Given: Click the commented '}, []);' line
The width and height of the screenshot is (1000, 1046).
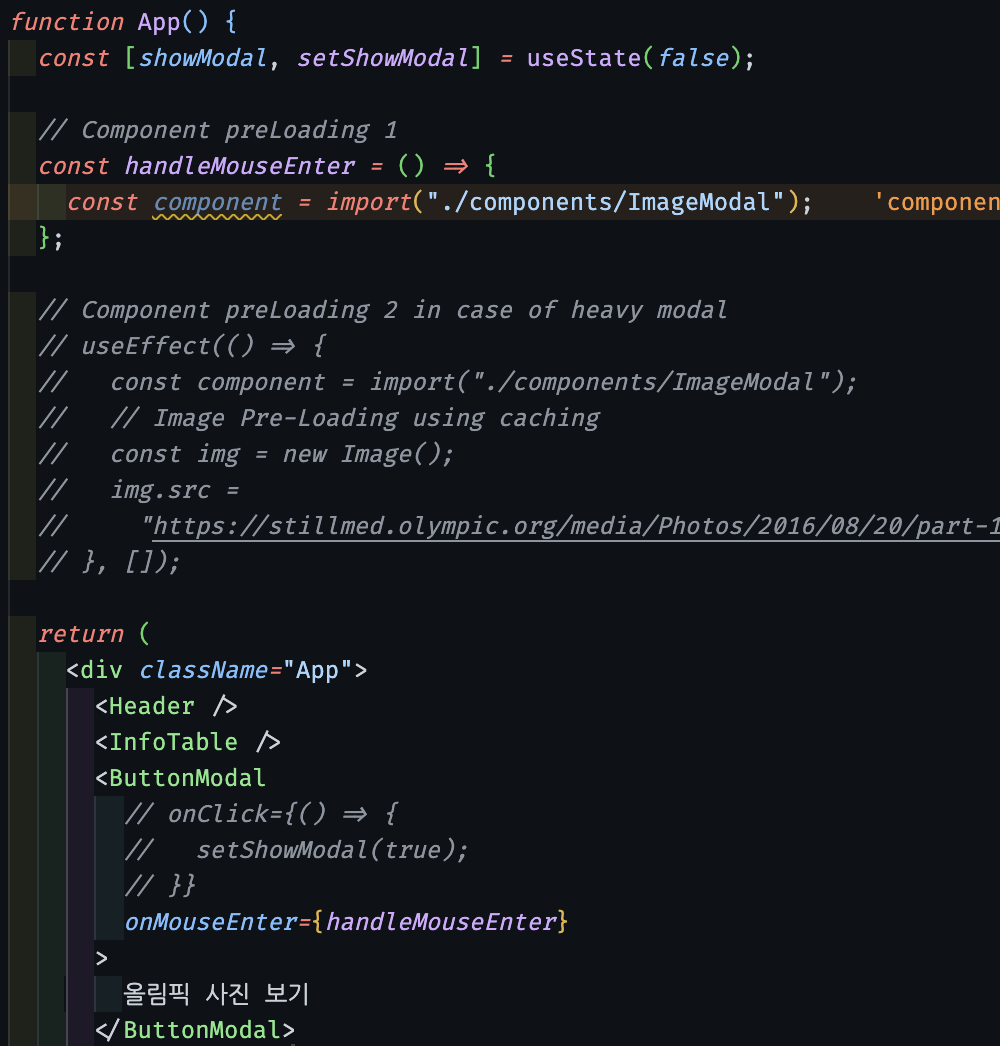Looking at the screenshot, I should click(109, 562).
